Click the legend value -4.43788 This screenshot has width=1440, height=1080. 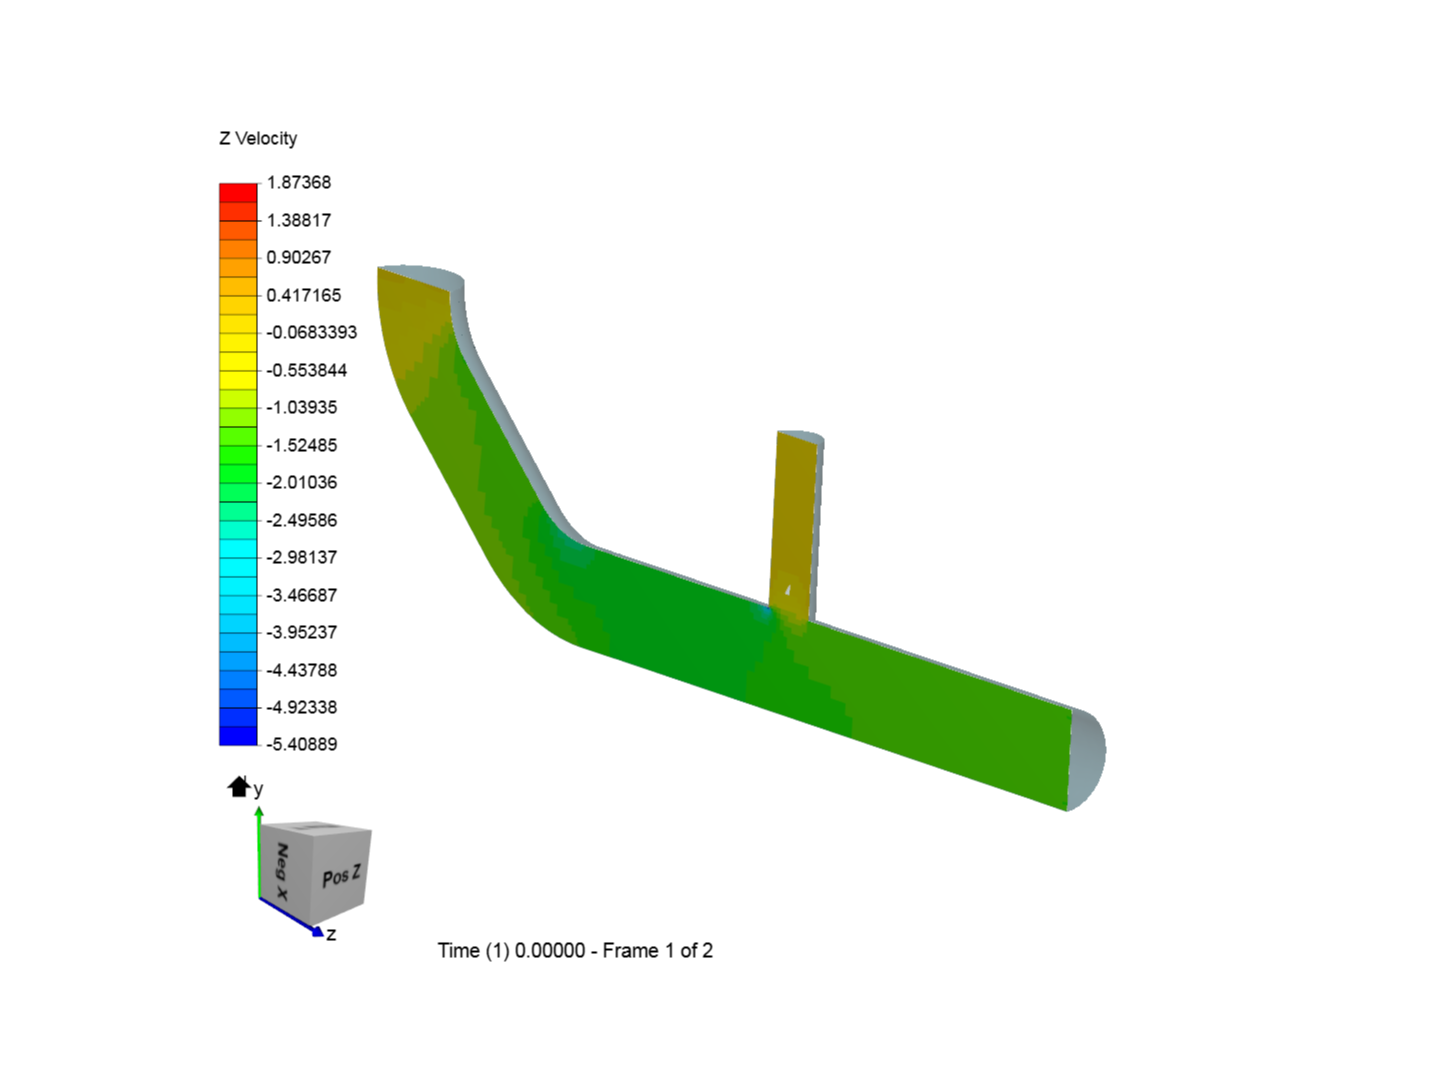coord(301,670)
